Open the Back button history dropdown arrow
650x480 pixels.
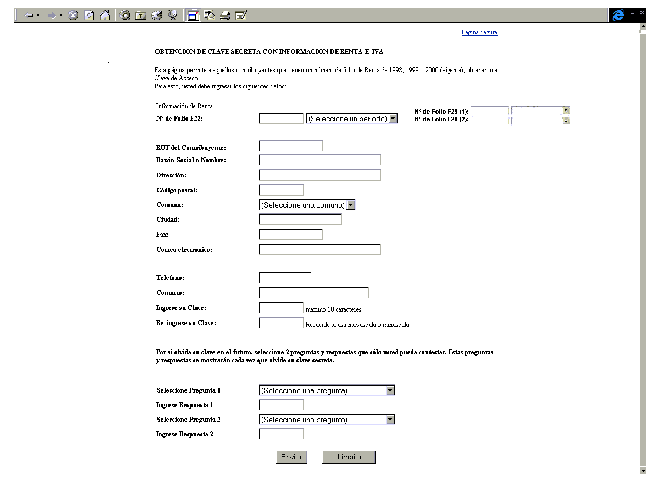point(38,15)
